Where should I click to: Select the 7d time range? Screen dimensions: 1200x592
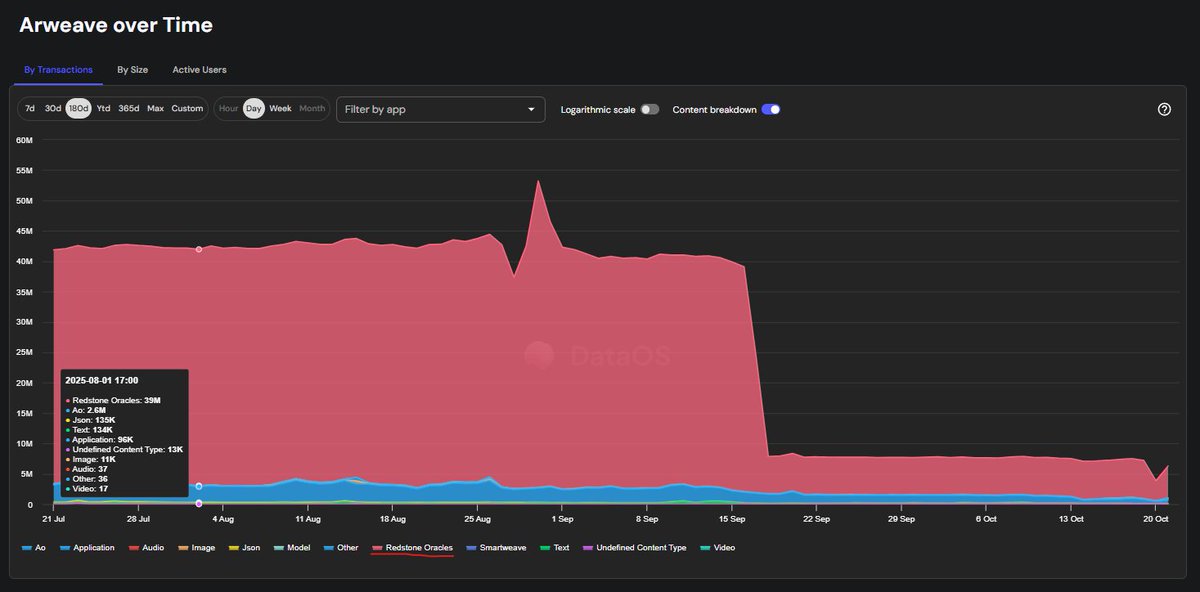pyautogui.click(x=30, y=108)
